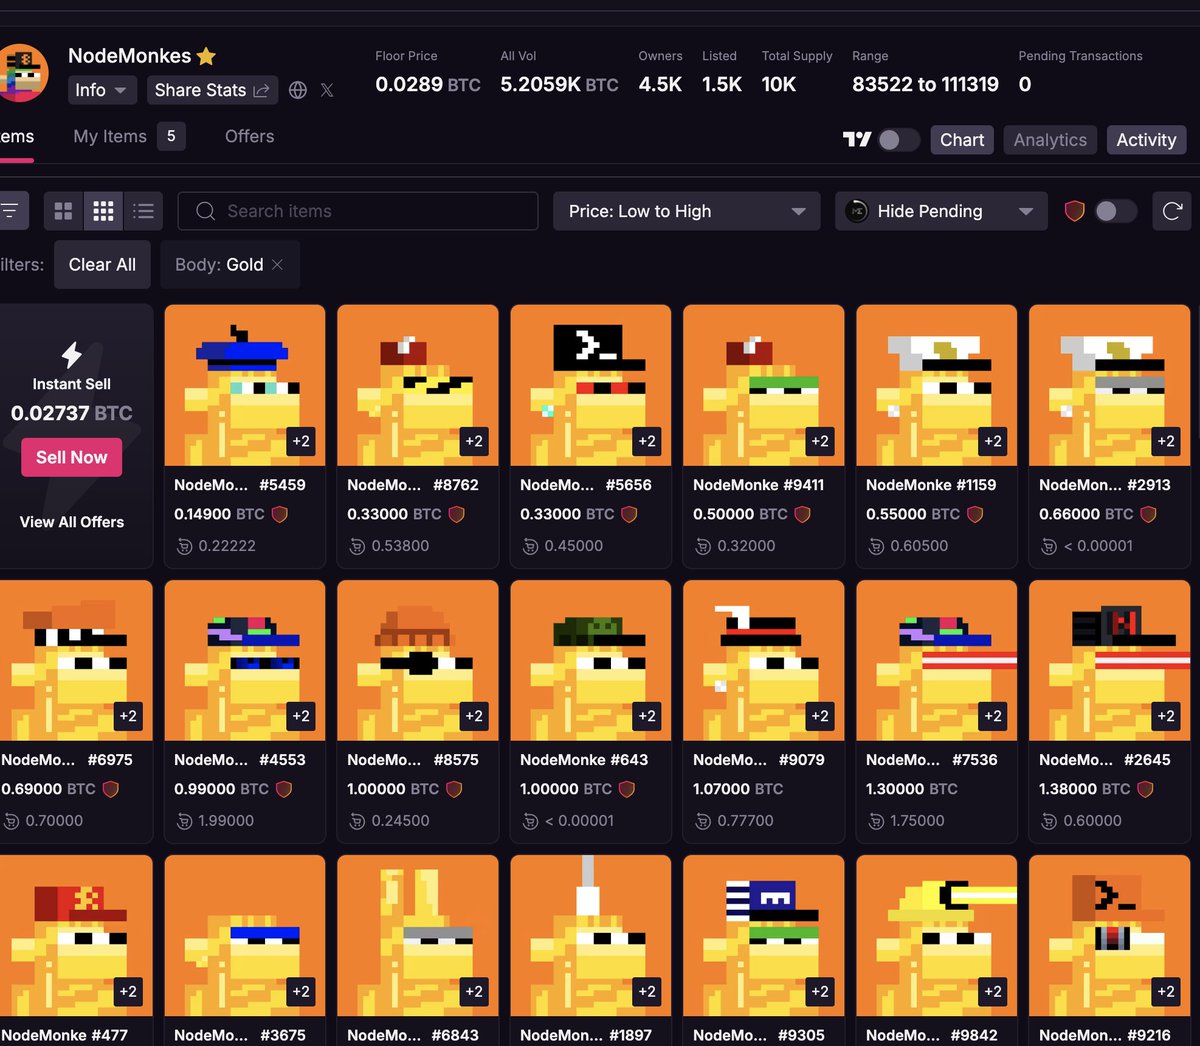1200x1046 pixels.
Task: Click the last-sale icon on NodeMonke #4553
Action: tap(184, 821)
